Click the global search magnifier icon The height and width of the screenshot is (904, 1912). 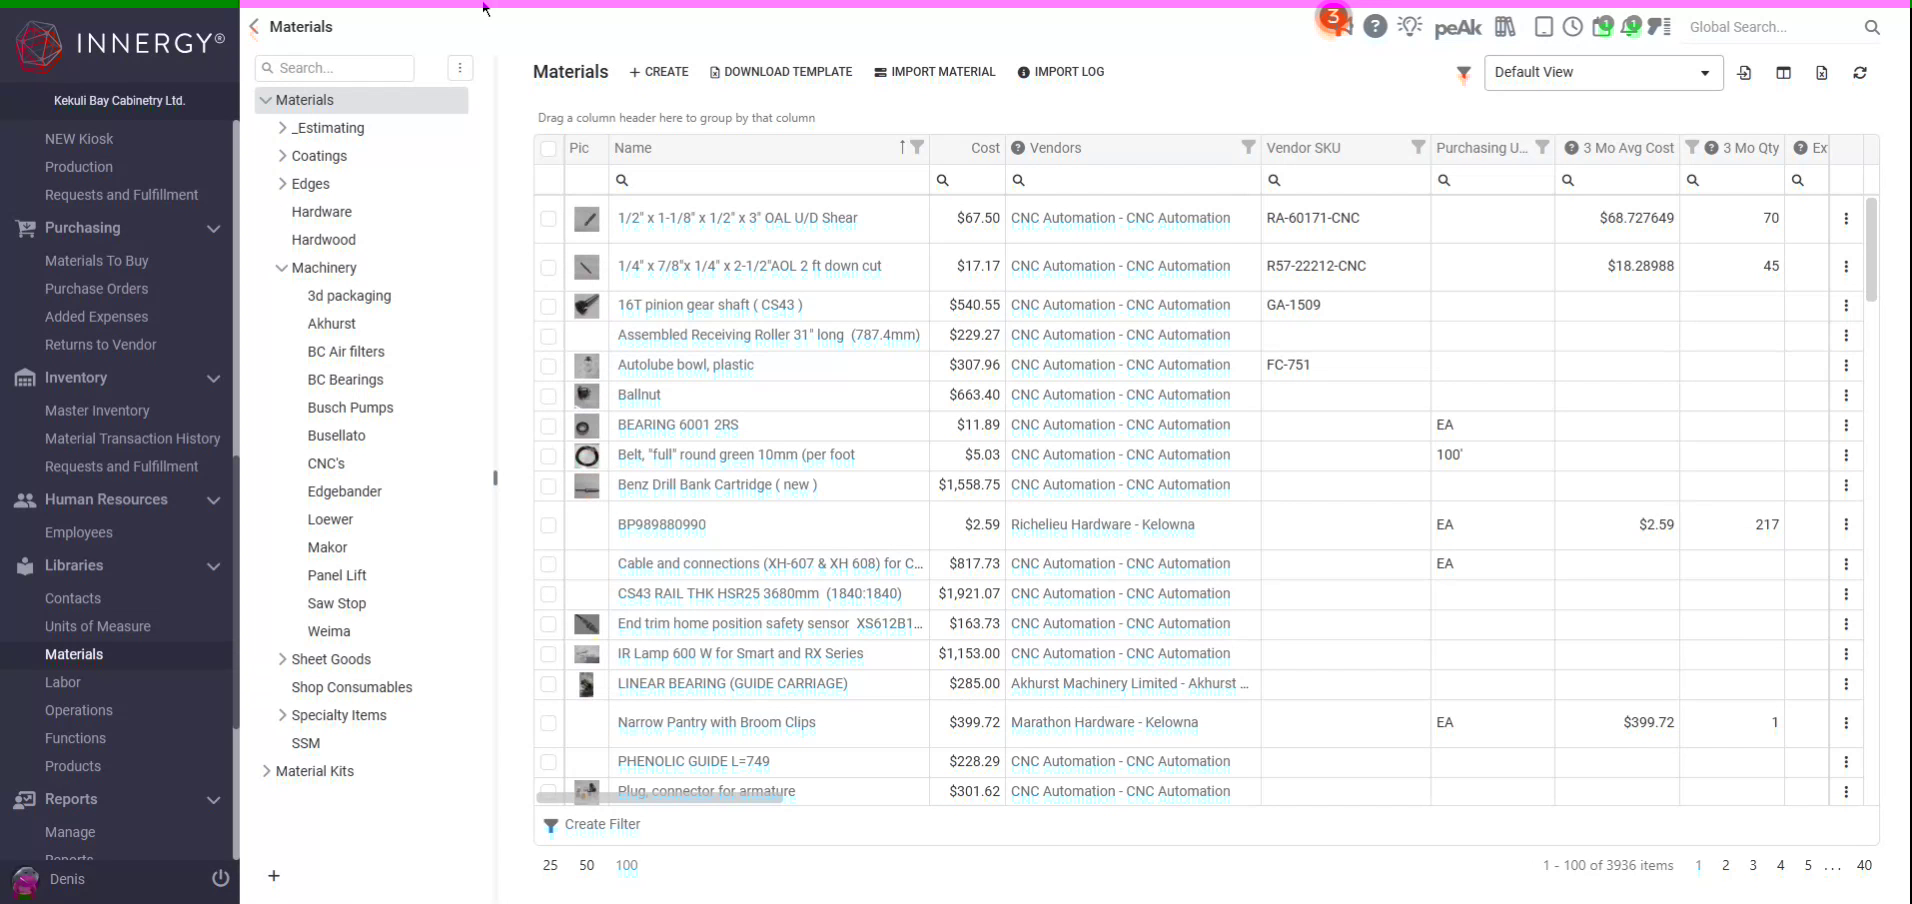point(1872,27)
